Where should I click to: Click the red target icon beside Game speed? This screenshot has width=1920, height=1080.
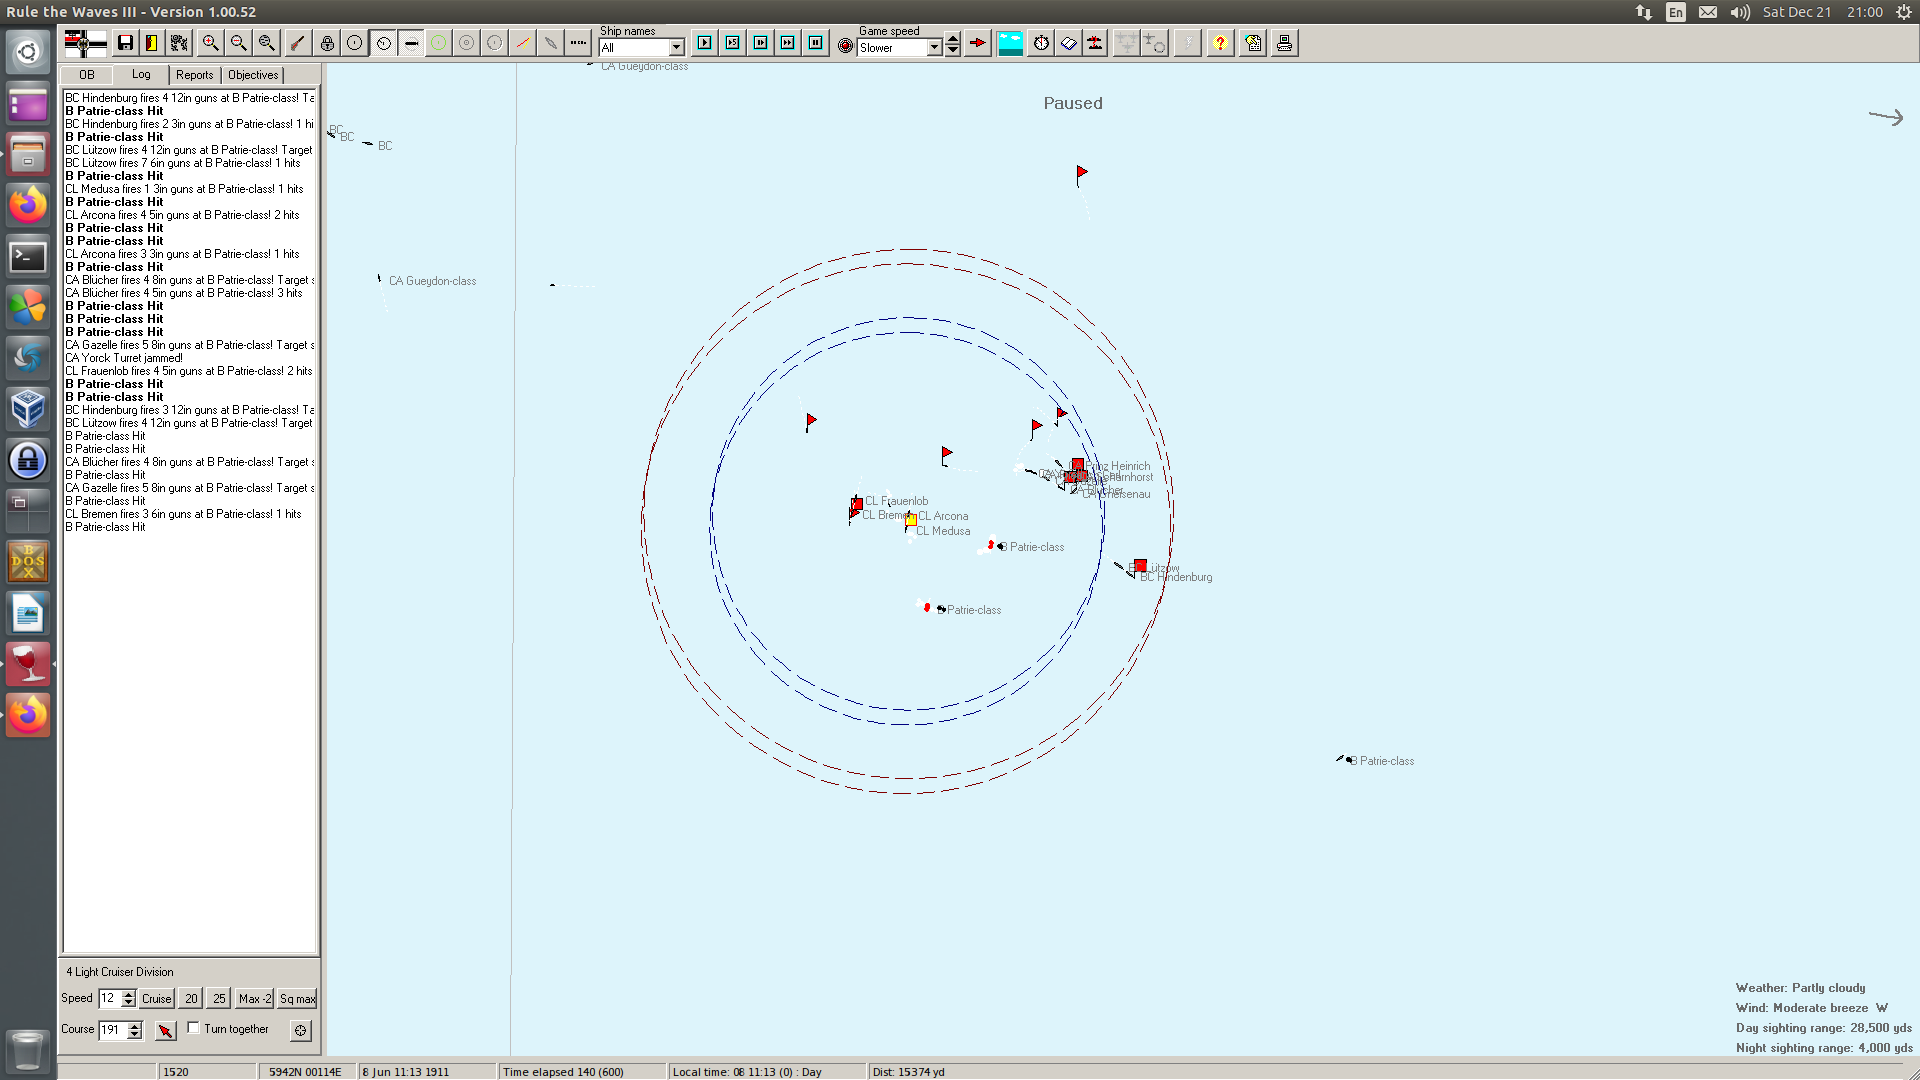pyautogui.click(x=846, y=46)
